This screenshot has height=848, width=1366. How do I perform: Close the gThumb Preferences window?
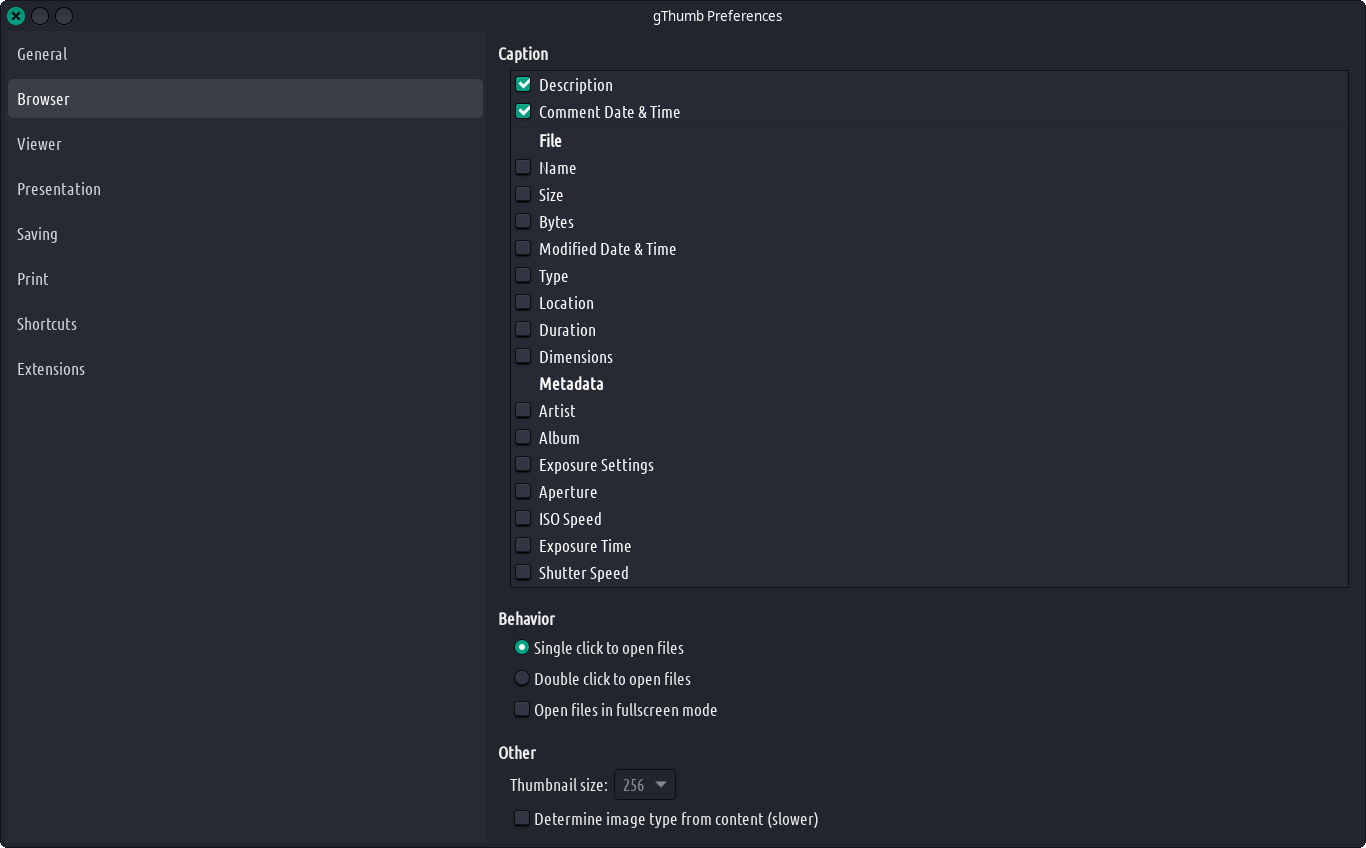coord(16,16)
